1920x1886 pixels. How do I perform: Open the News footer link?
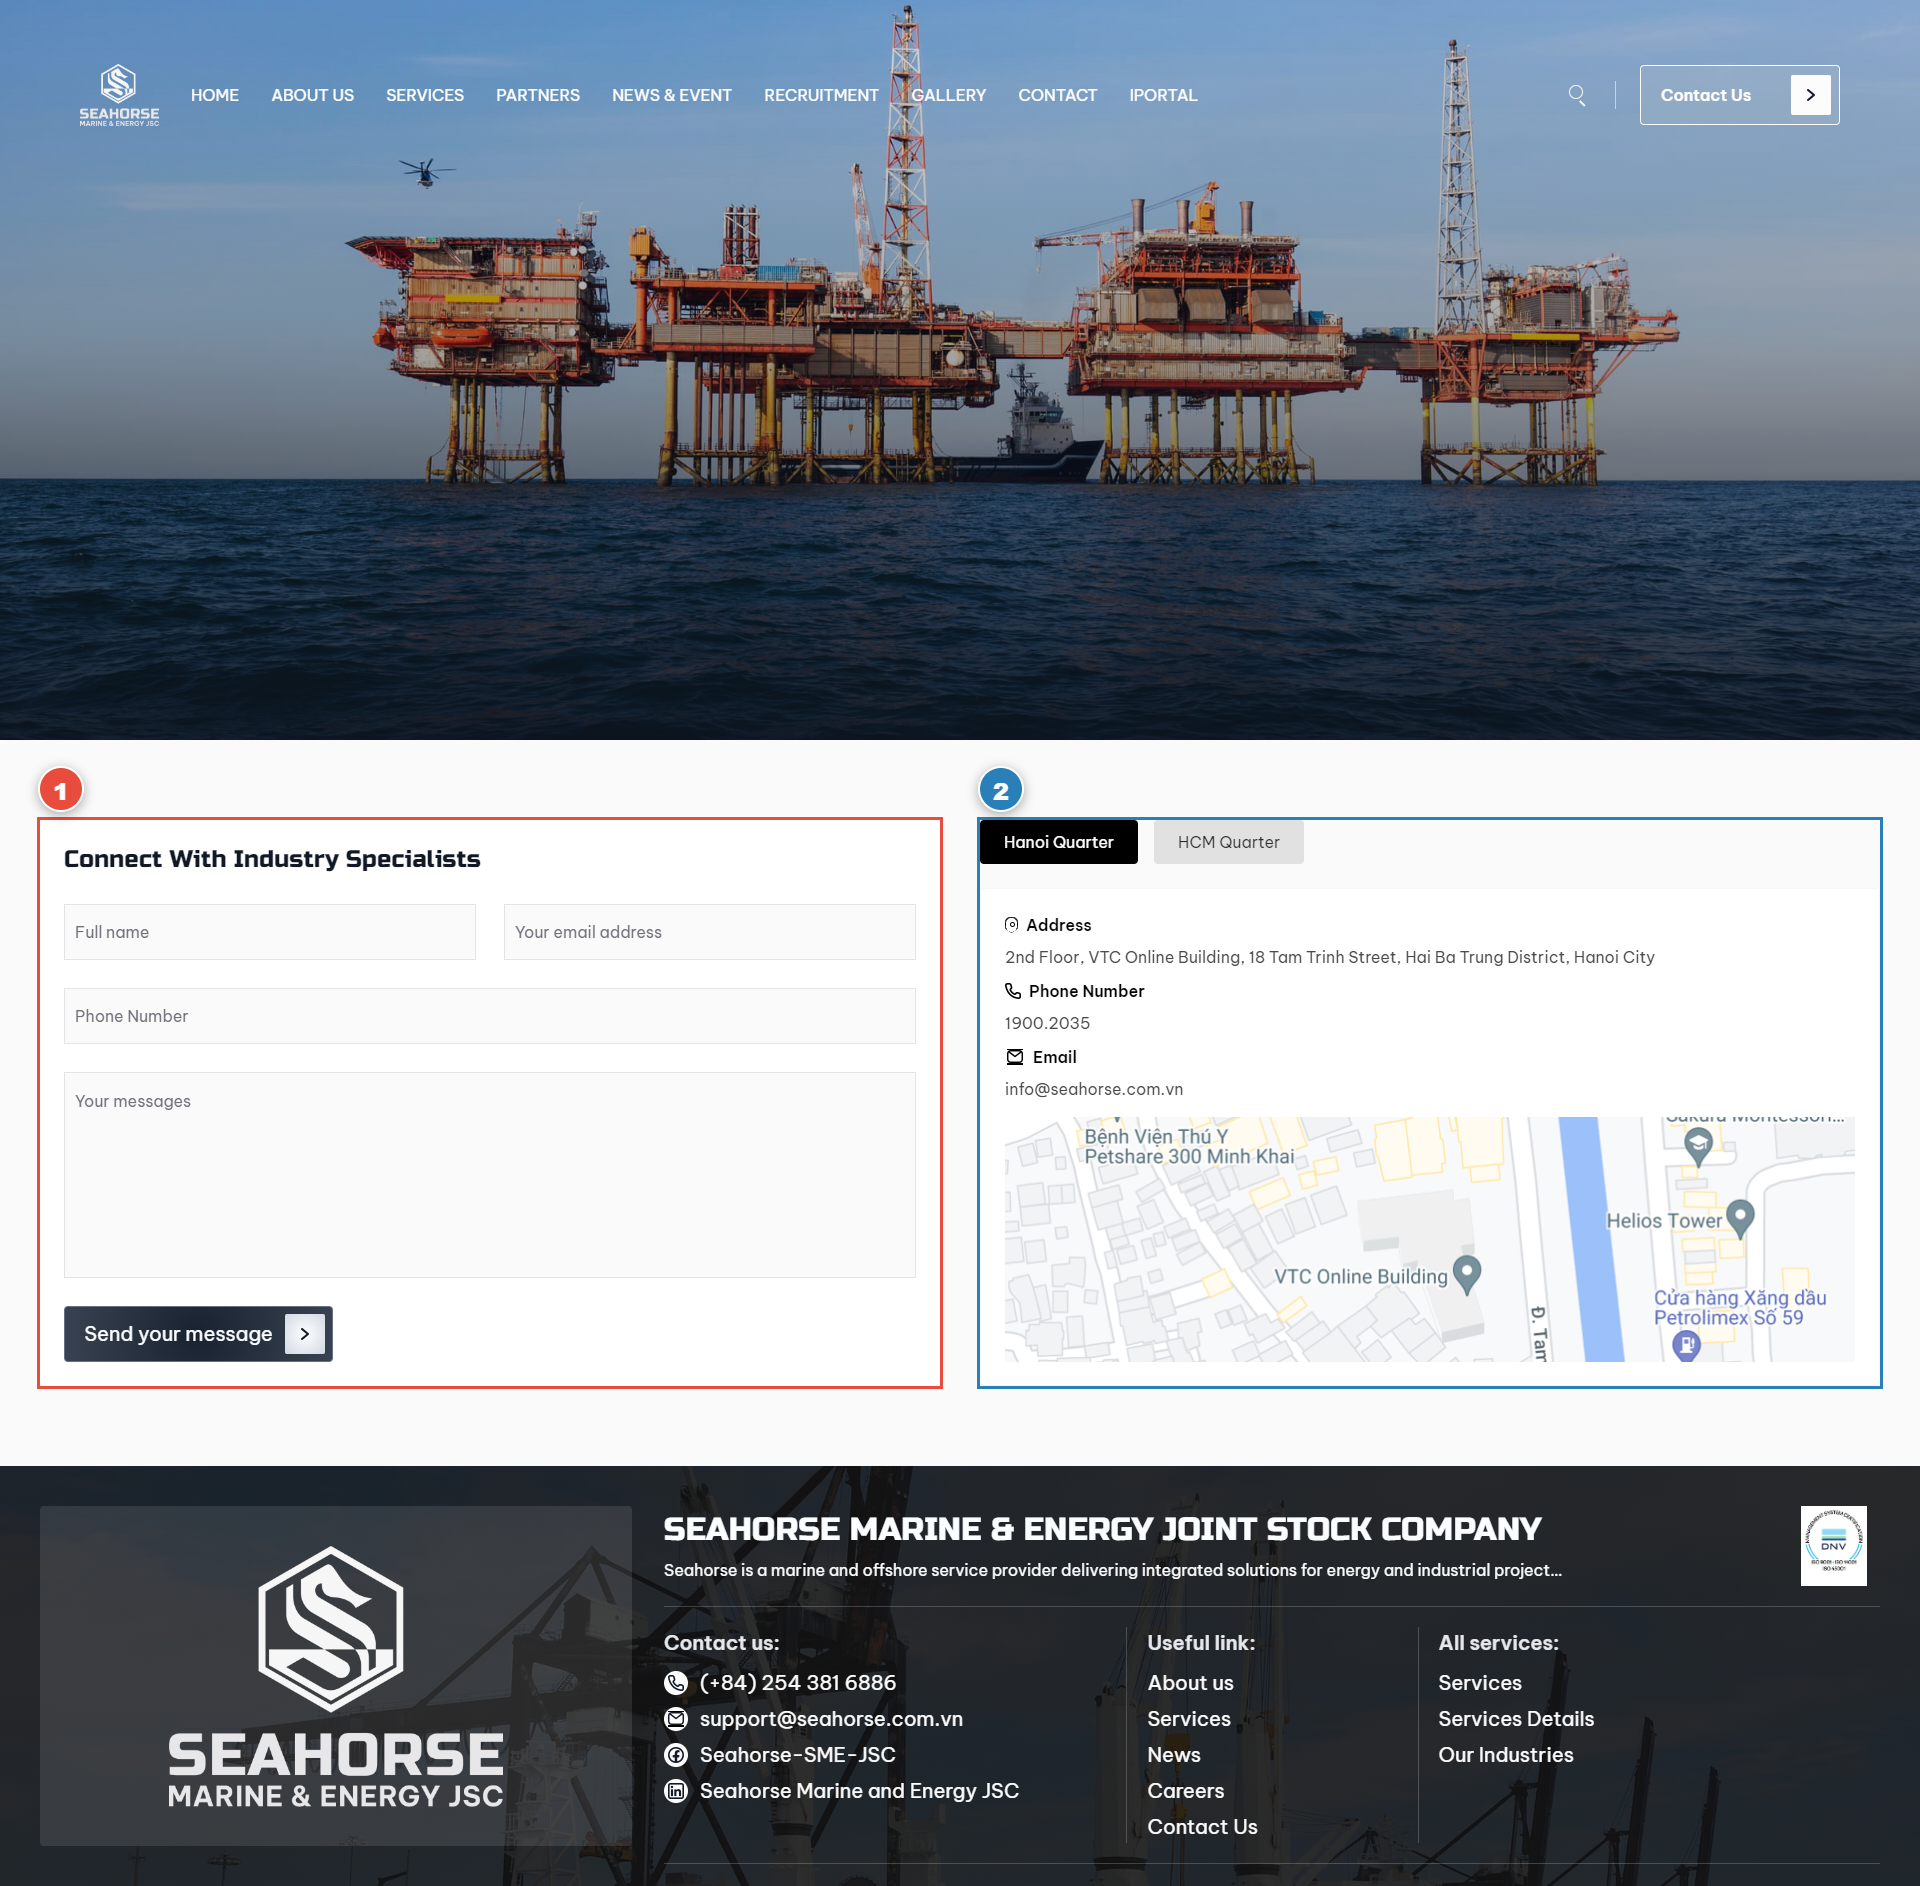pyautogui.click(x=1174, y=1755)
